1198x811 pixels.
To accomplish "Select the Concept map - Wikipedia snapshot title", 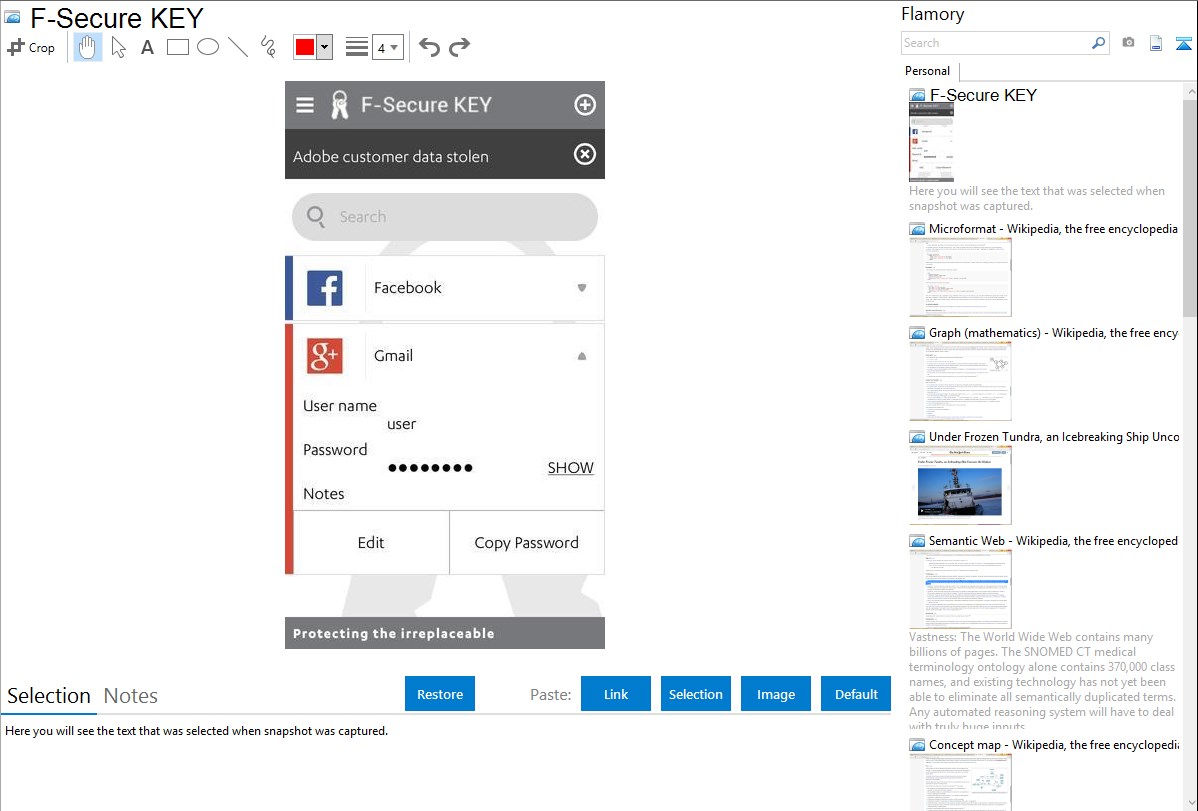I will [x=1054, y=745].
